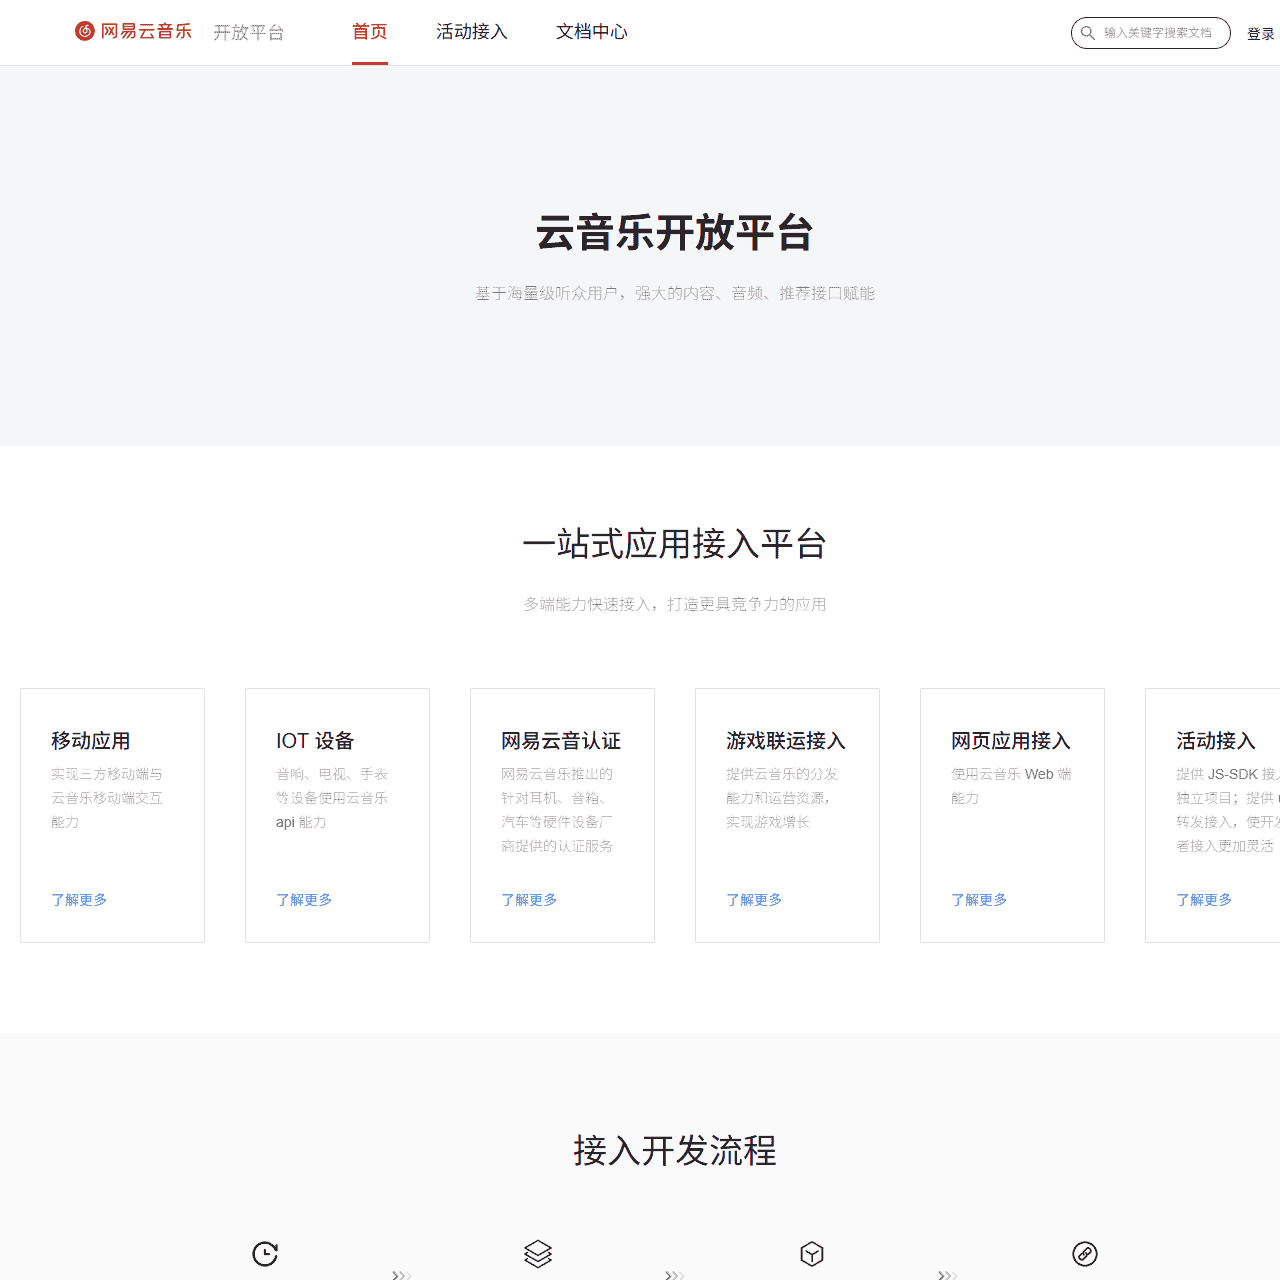
Task: Click 了解更多 on the 游戏联运接入 card
Action: (754, 899)
